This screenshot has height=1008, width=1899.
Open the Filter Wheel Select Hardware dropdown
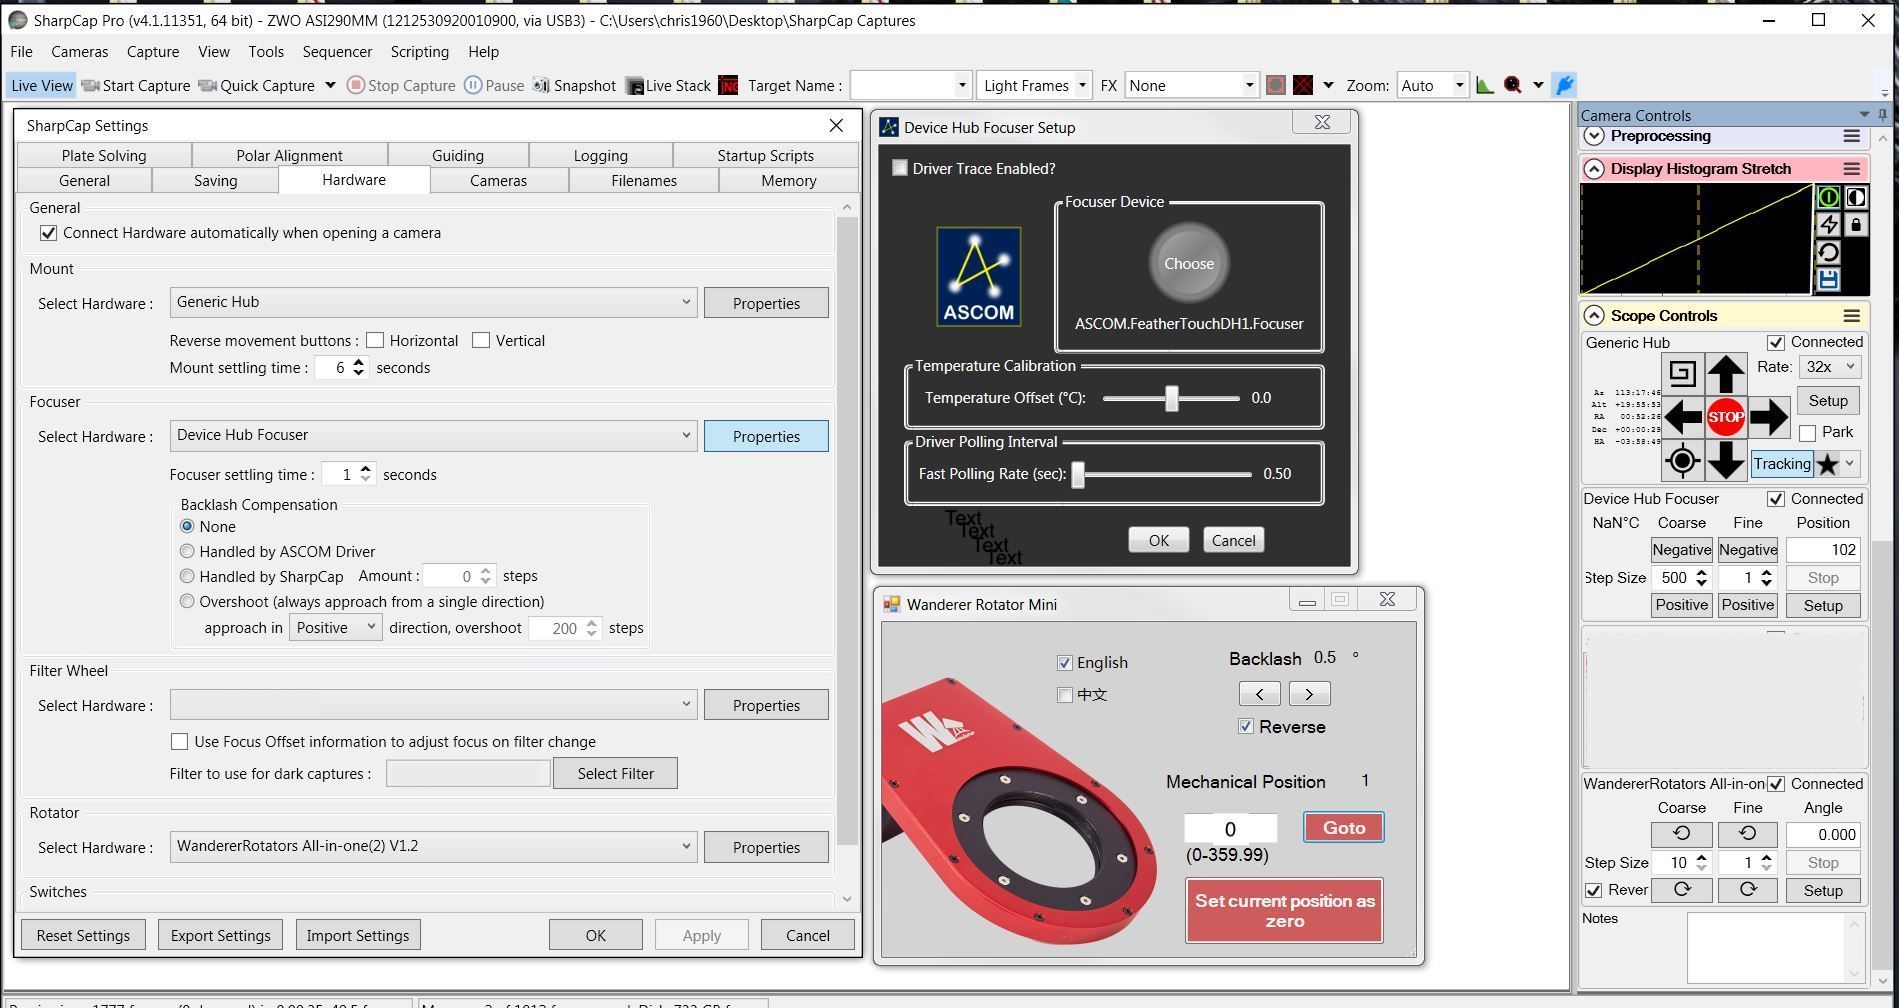pyautogui.click(x=433, y=704)
